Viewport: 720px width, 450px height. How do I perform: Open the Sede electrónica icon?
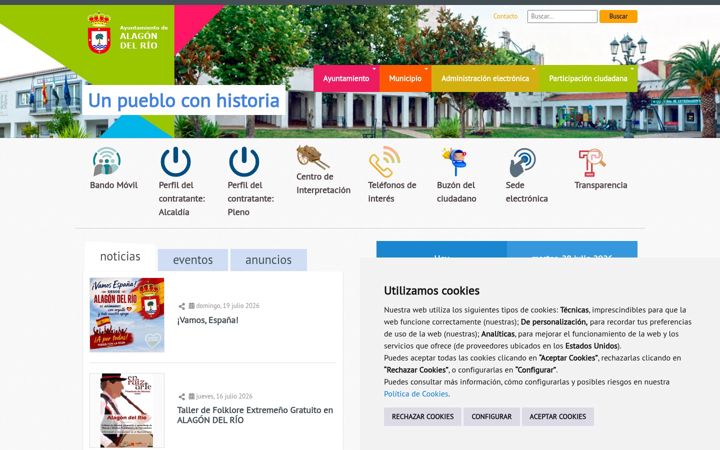coord(523,162)
